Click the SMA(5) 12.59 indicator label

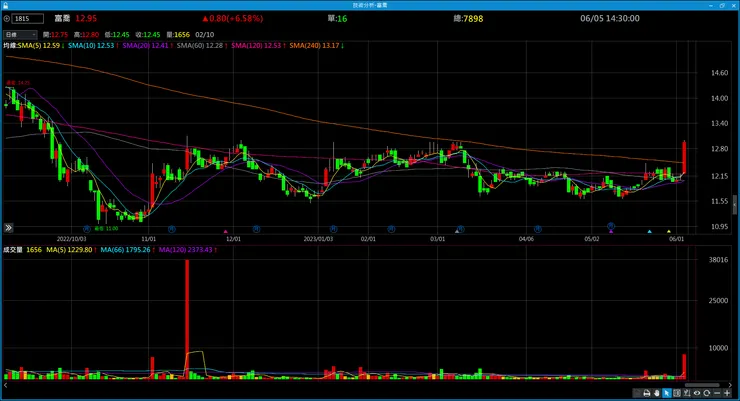point(41,46)
